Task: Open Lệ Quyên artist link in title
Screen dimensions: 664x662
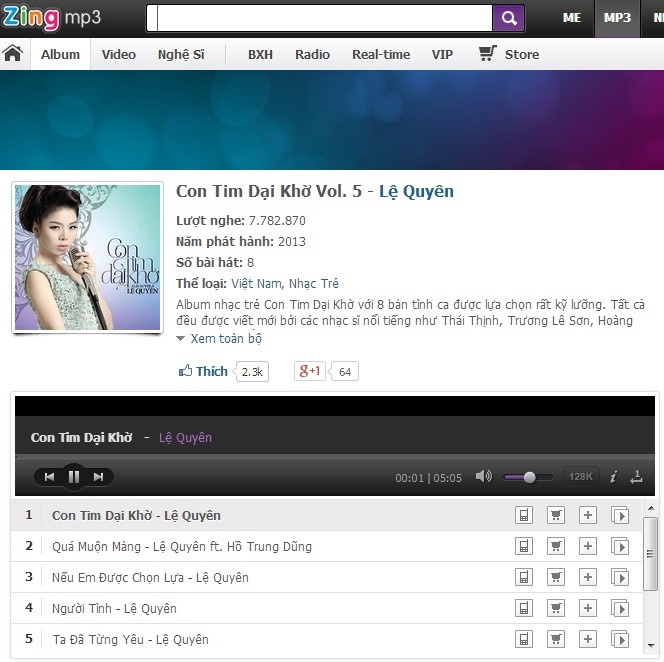Action: (416, 191)
